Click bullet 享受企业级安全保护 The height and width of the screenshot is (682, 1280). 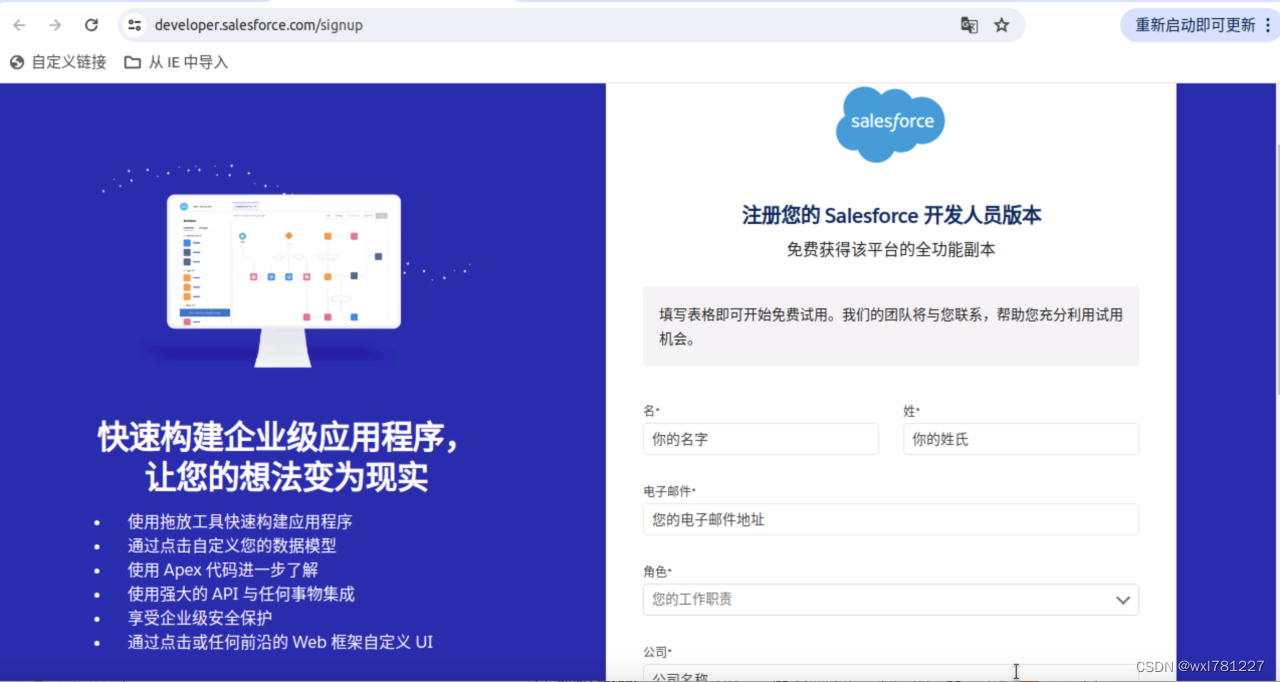[x=200, y=618]
